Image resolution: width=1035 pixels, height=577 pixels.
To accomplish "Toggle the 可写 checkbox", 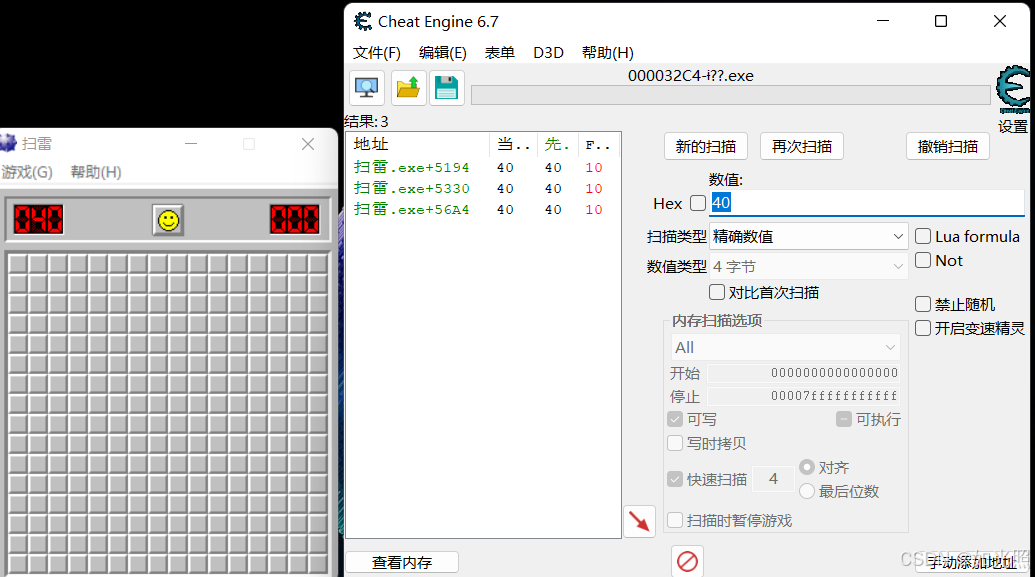I will click(675, 419).
